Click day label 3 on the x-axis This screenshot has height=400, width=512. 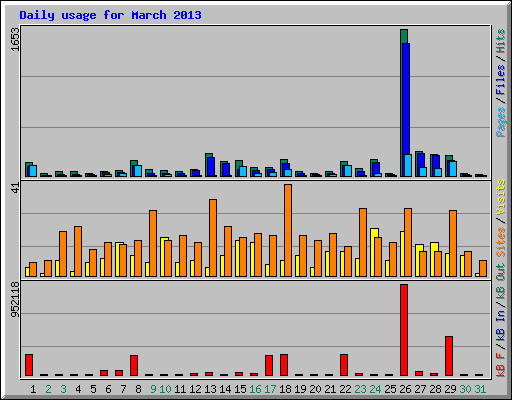pyautogui.click(x=63, y=389)
